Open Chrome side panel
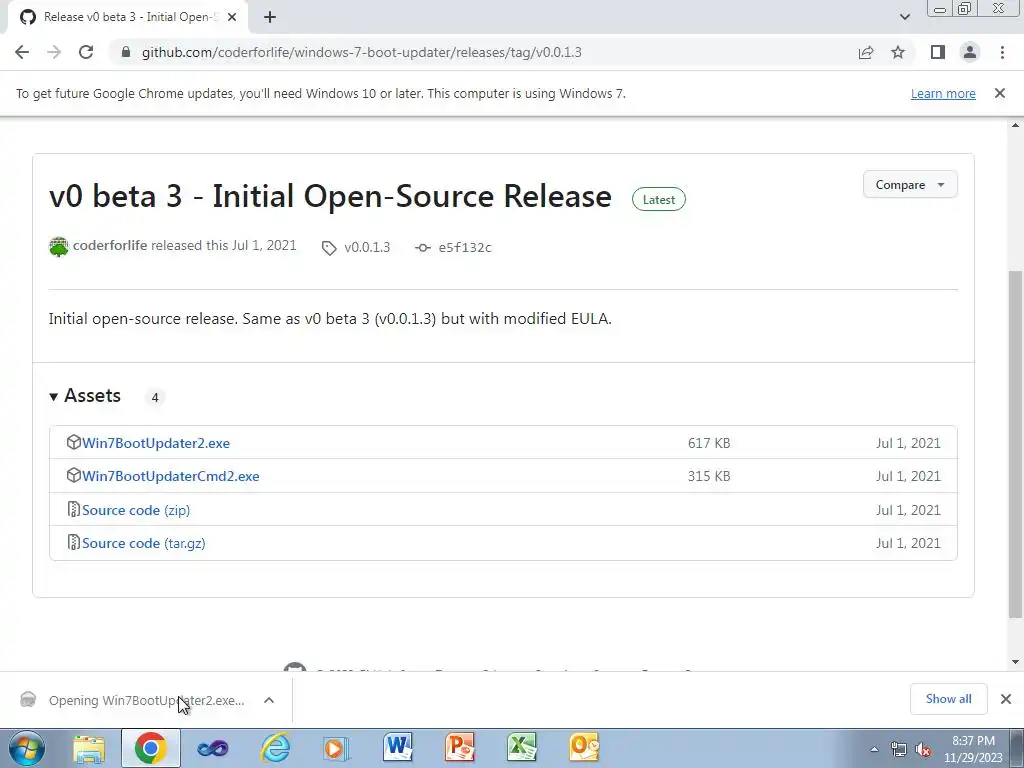 click(x=938, y=52)
